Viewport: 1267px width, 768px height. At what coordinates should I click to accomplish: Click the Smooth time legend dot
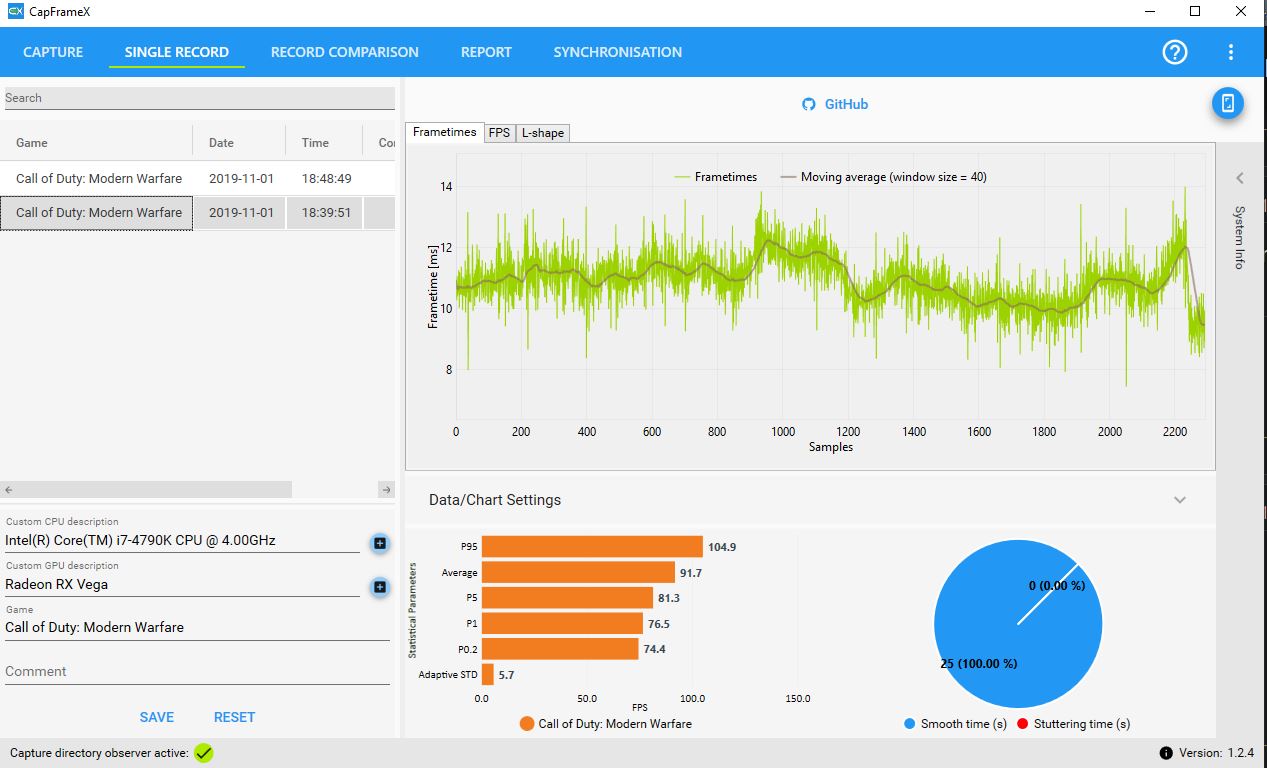(x=909, y=724)
